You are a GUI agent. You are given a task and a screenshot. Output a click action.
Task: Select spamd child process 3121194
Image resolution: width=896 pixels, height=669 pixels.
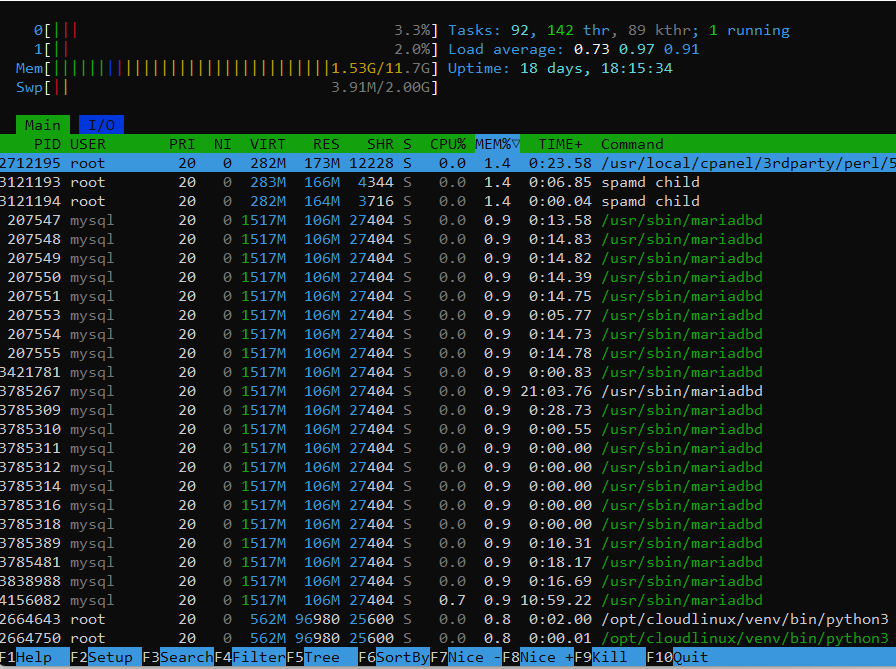click(x=448, y=201)
